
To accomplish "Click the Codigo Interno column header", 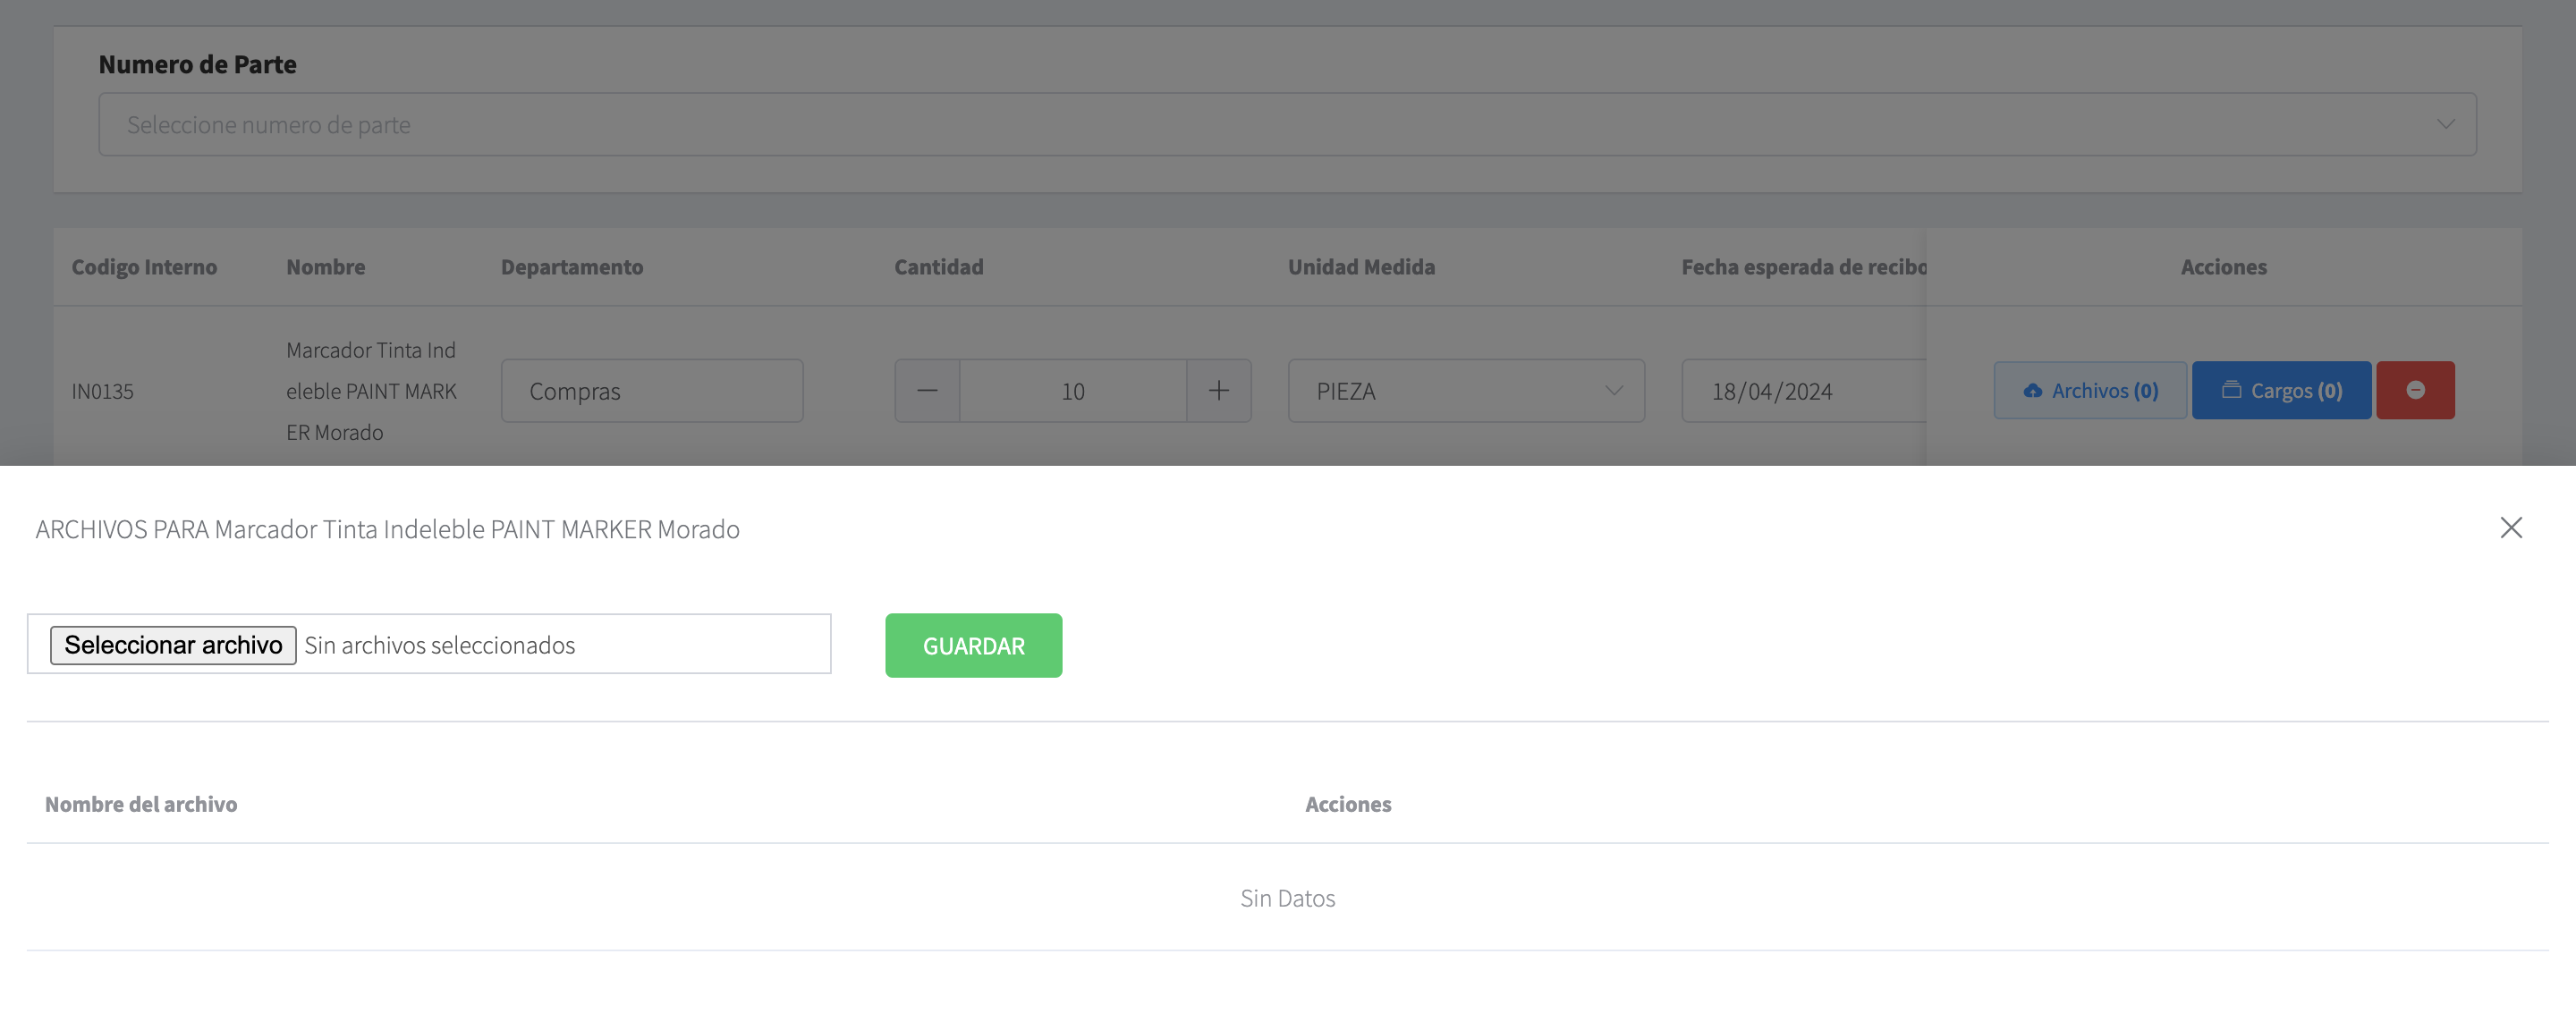I will [x=144, y=267].
